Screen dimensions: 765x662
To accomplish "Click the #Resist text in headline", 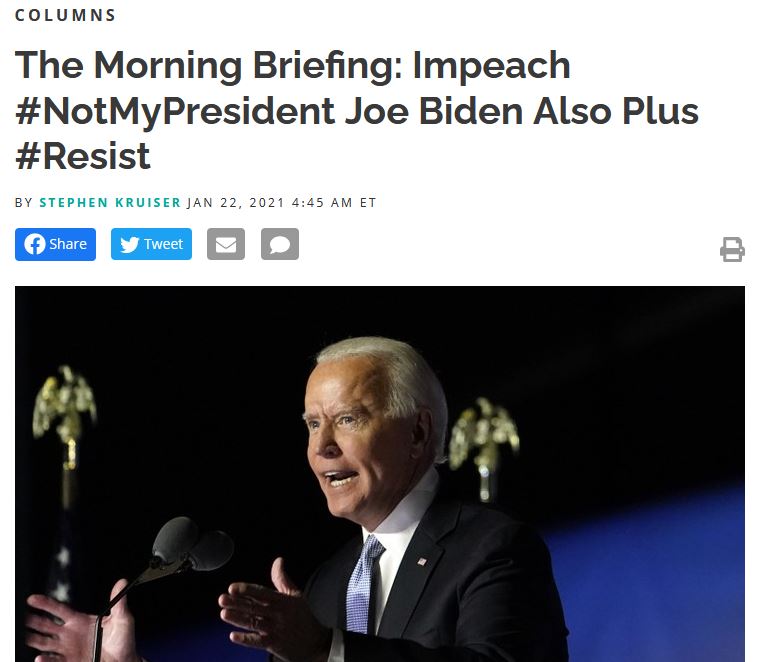I will point(82,157).
